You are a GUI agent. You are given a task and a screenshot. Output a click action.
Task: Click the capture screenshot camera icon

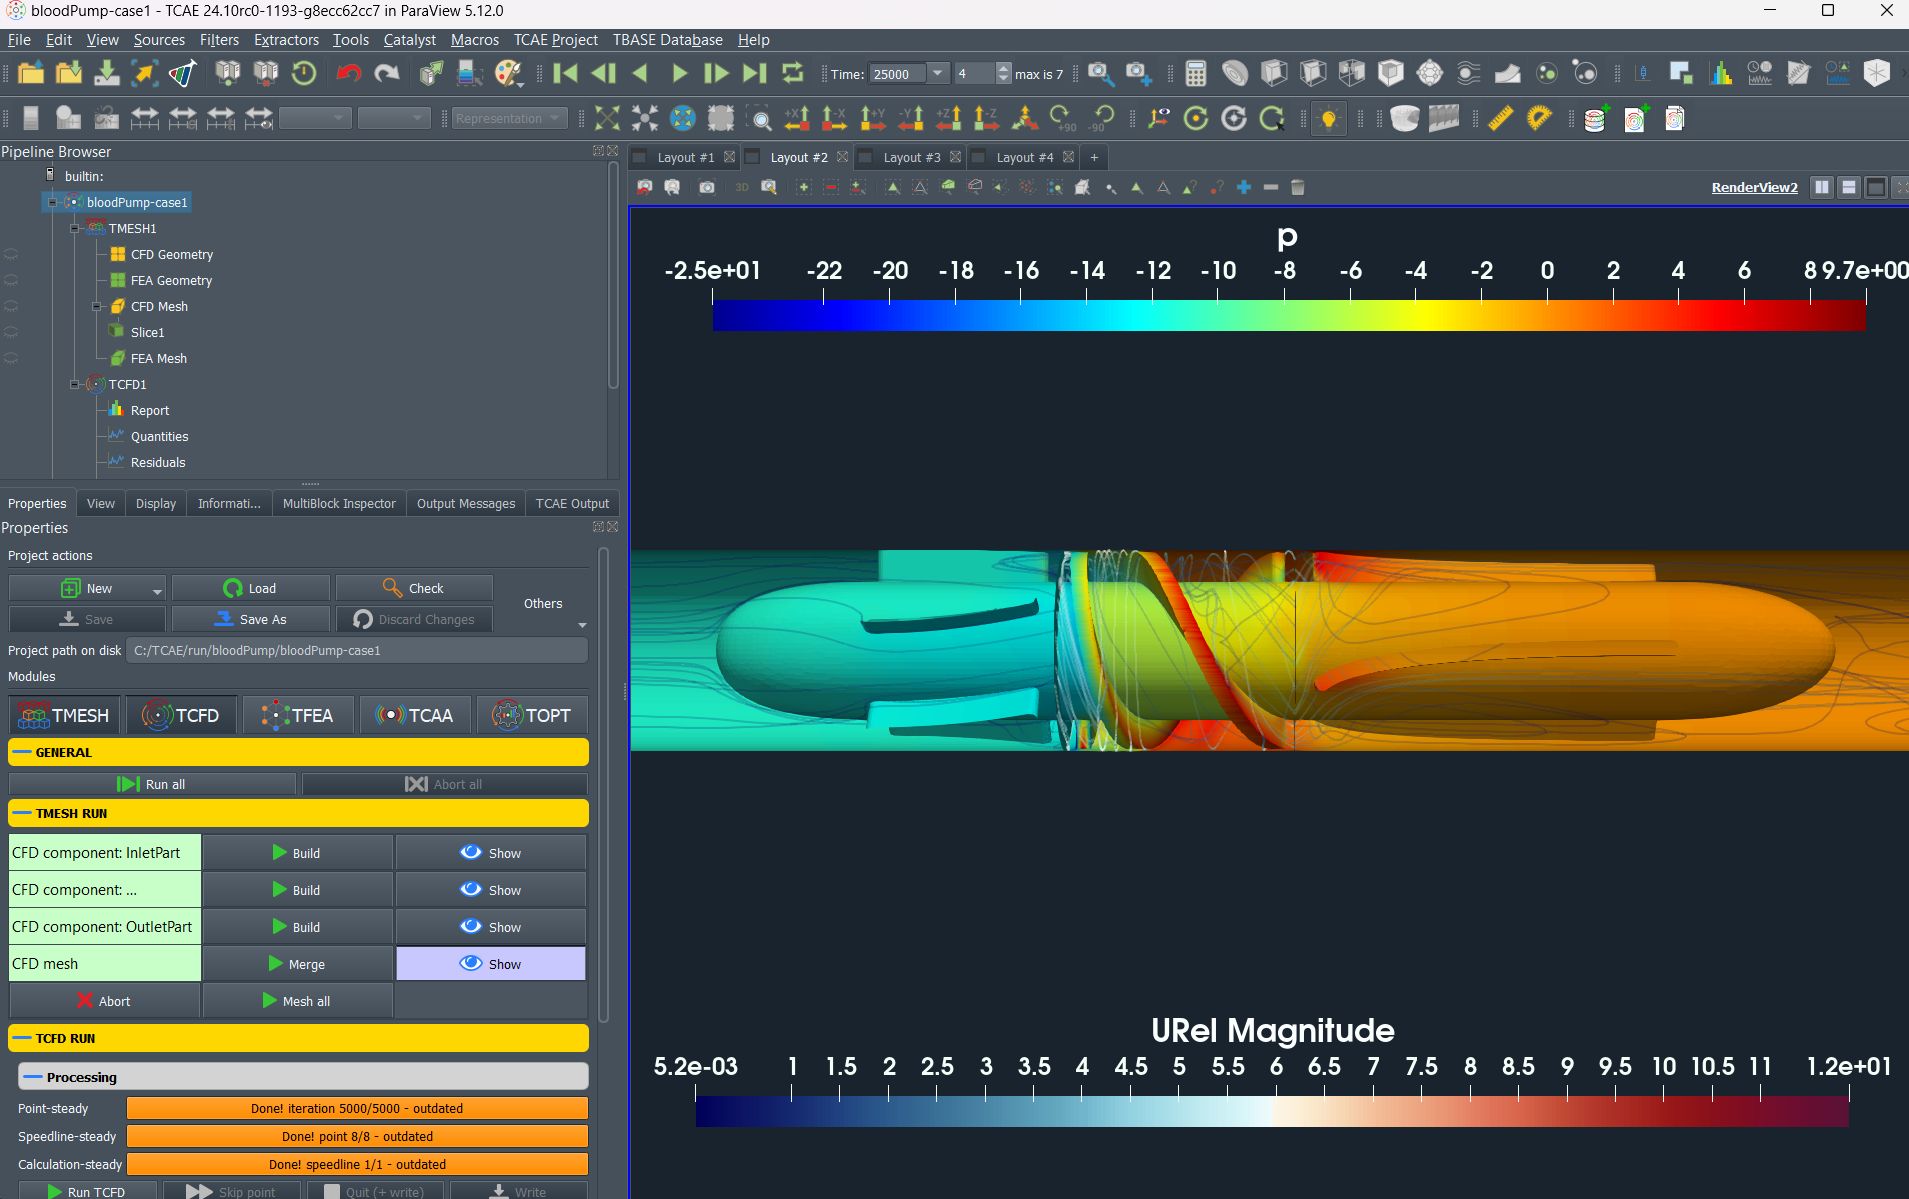[707, 187]
